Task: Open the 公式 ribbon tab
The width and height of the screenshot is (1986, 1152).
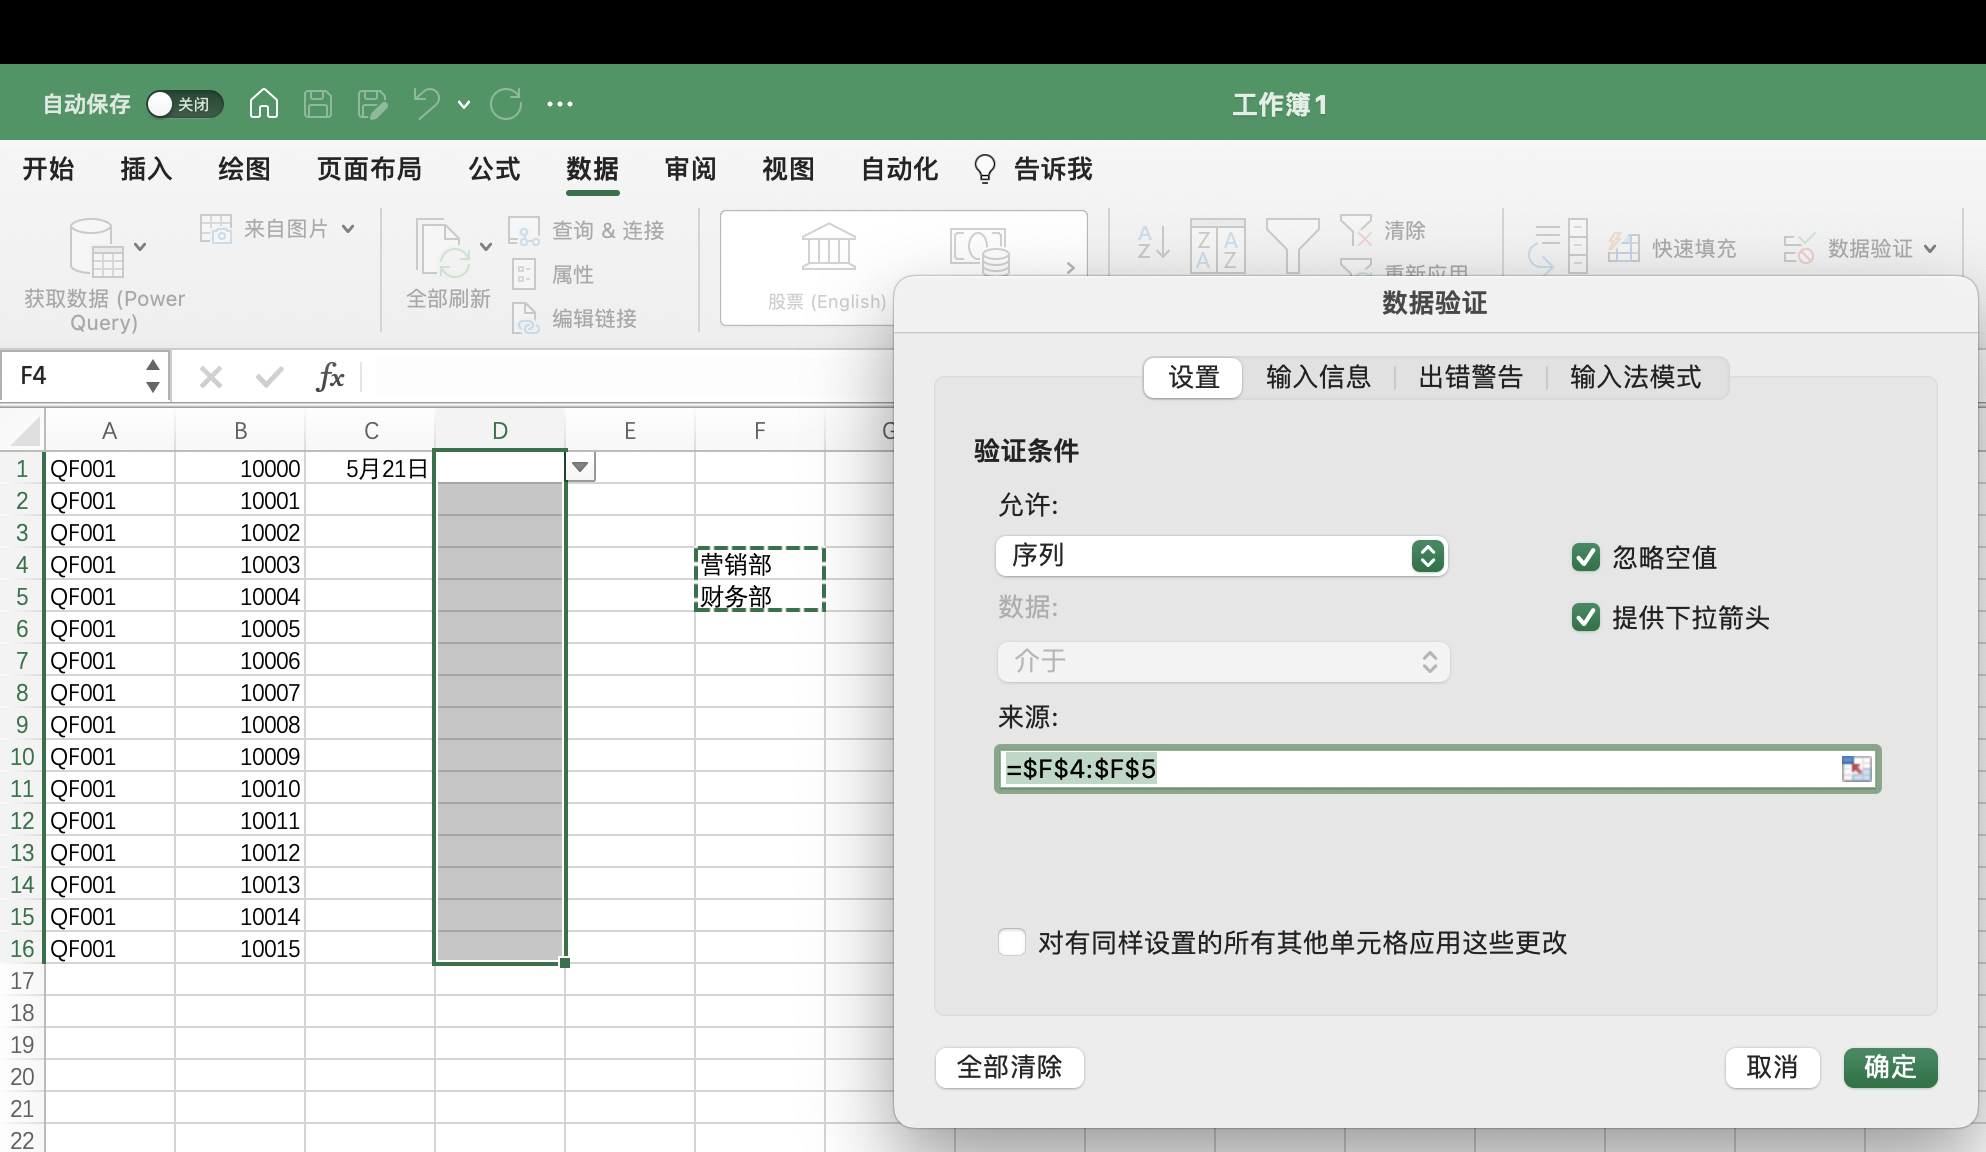Action: 495,169
